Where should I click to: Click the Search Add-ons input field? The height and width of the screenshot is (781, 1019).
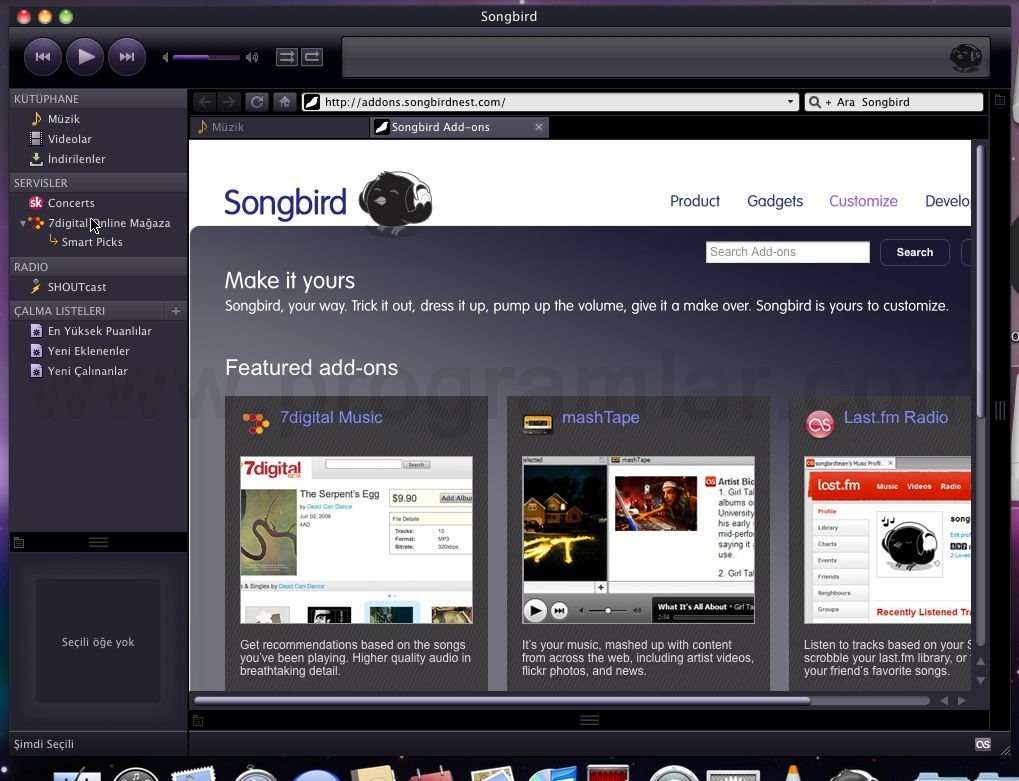tap(788, 252)
